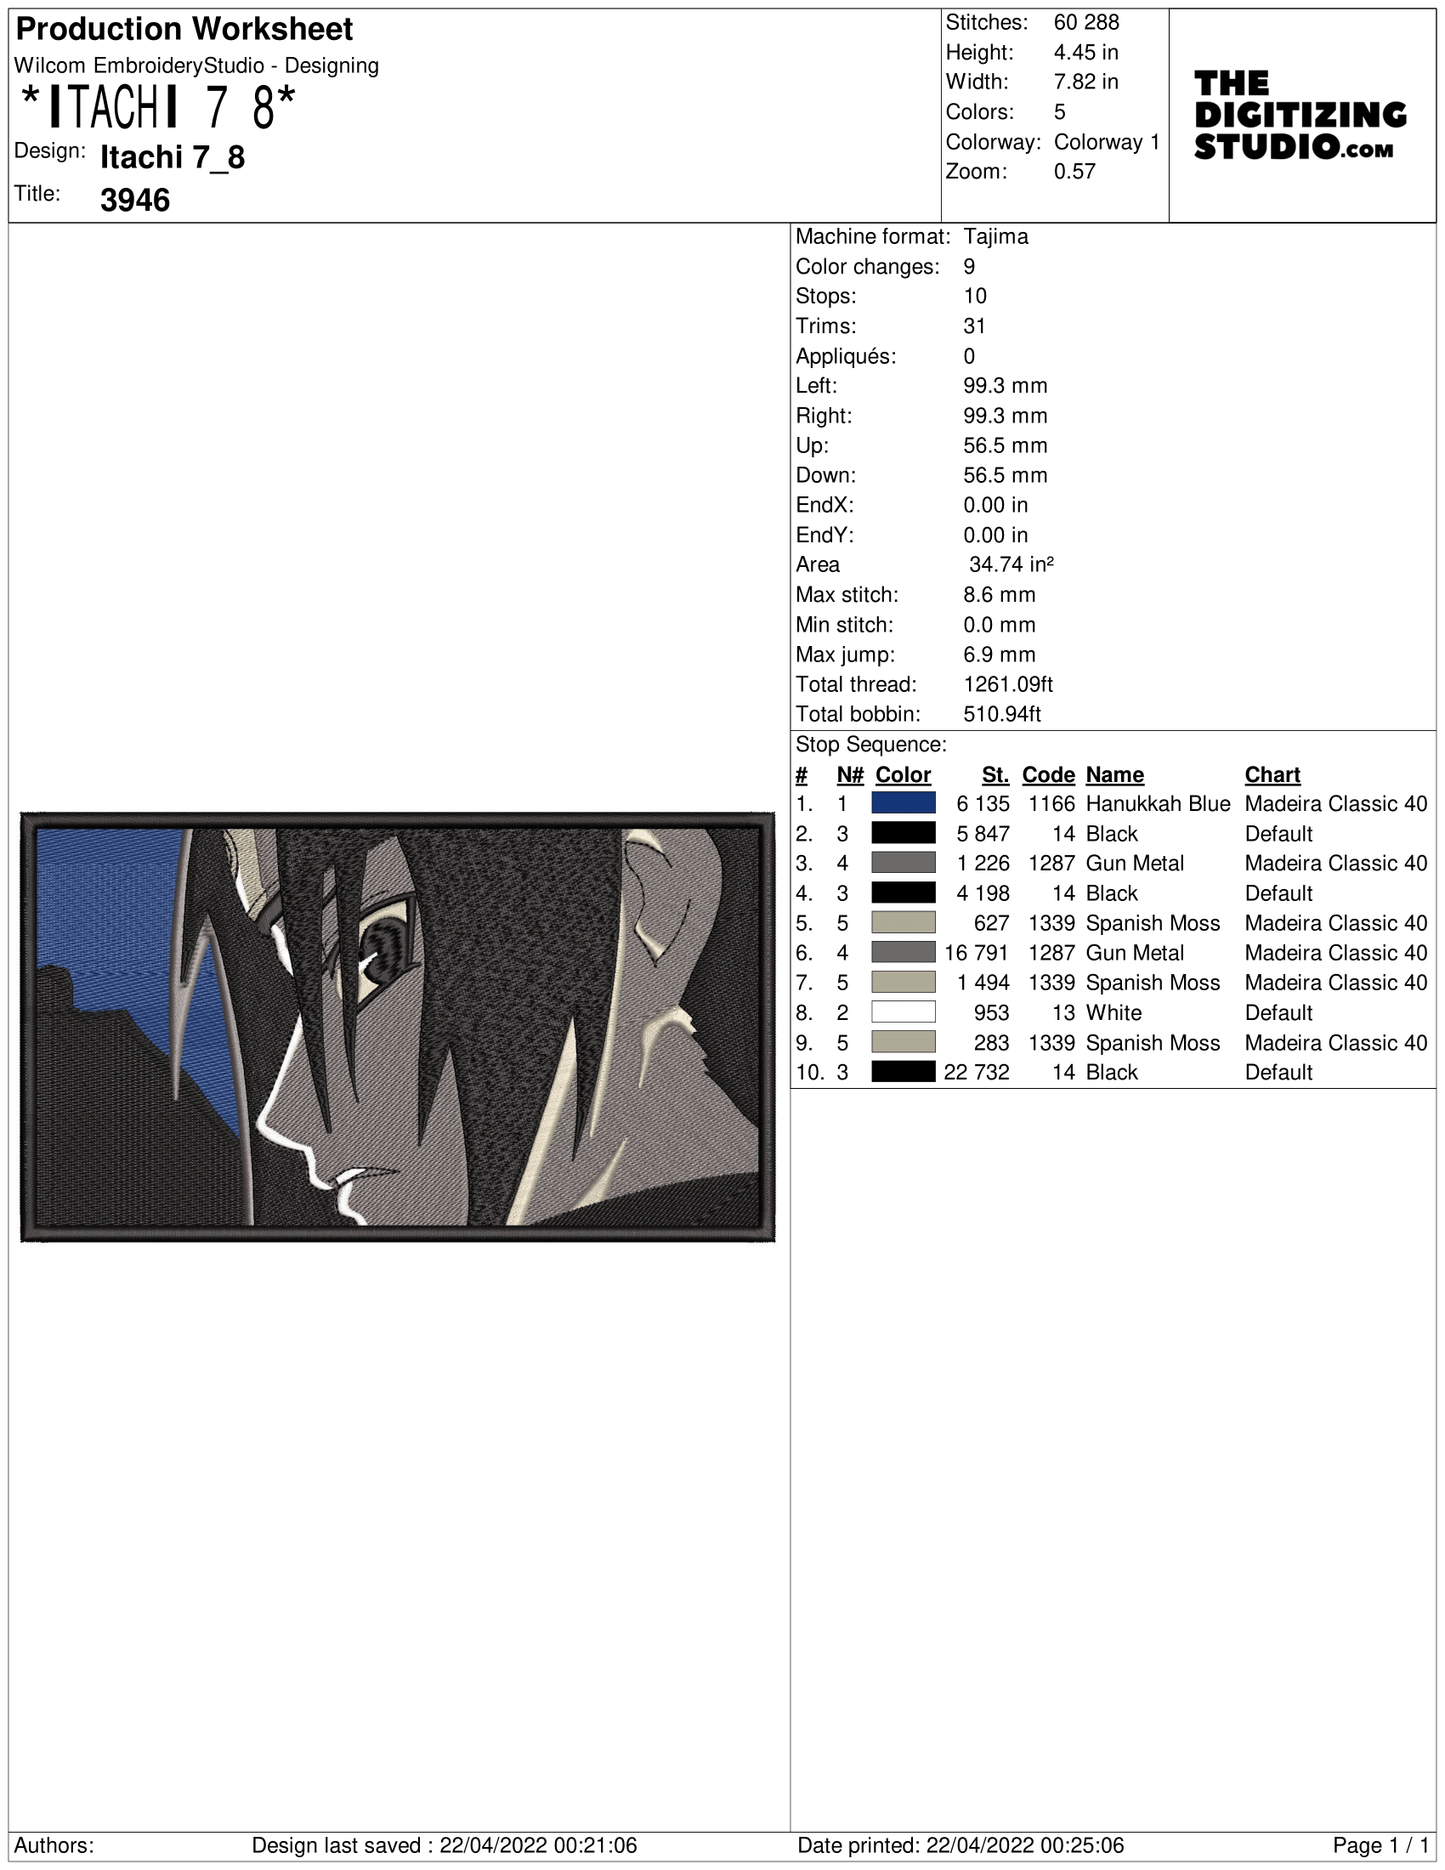Click the max stitch value '8.6 mm'
The height and width of the screenshot is (1870, 1445).
999,594
